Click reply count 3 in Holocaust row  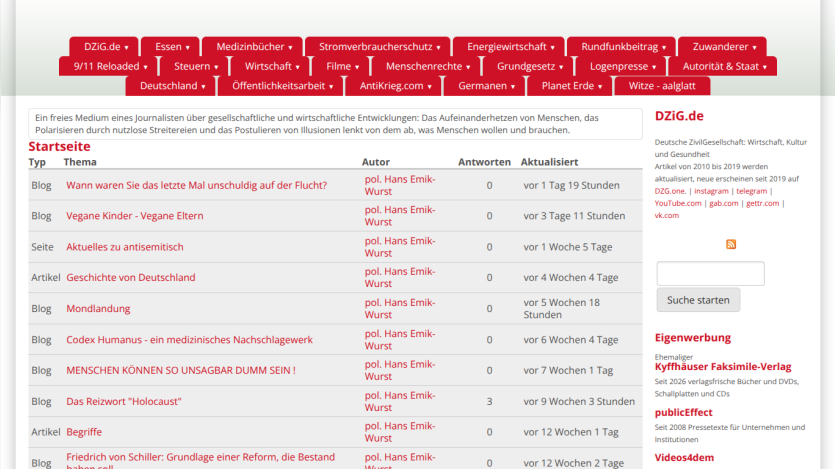(489, 401)
